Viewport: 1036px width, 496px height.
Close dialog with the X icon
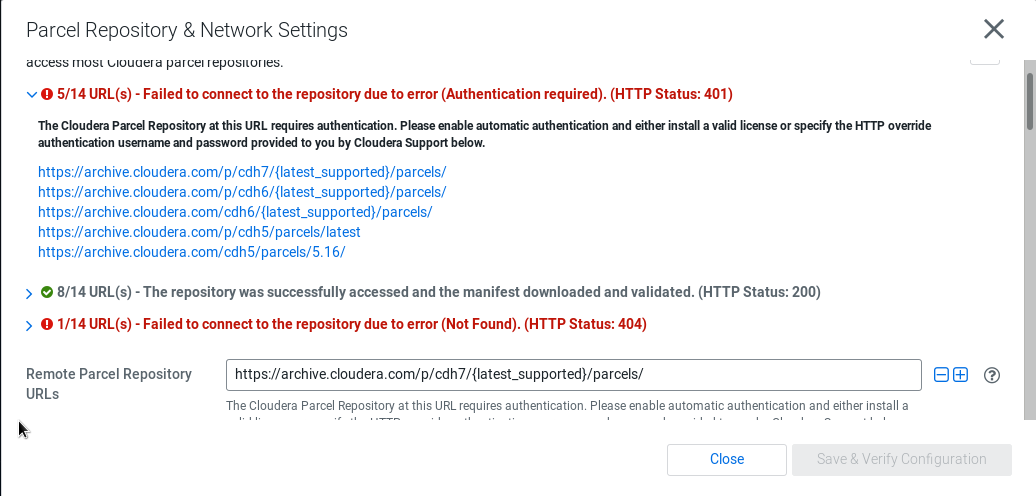point(994,29)
